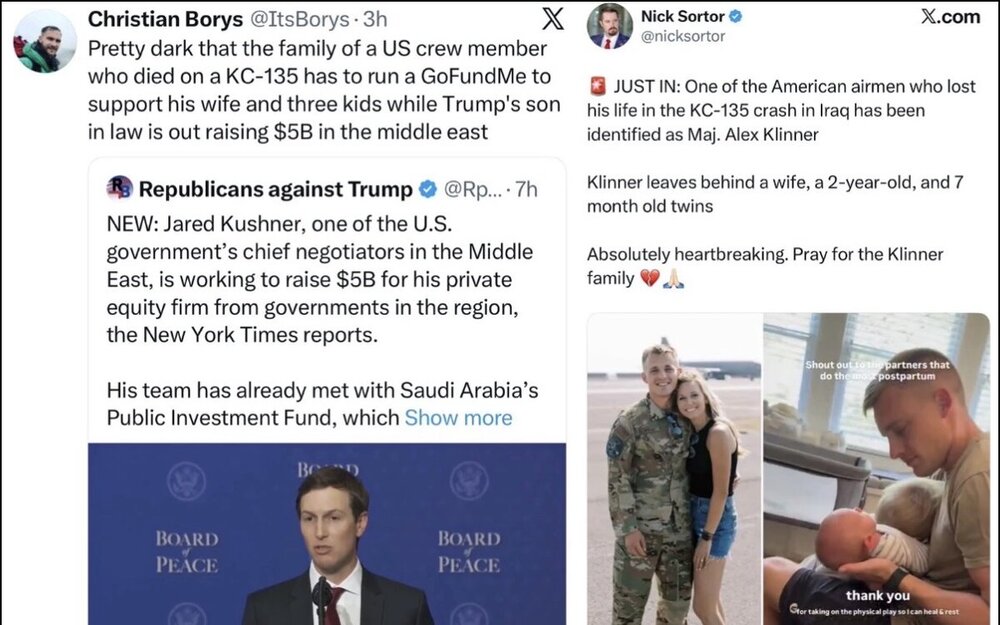Open the Nick Sortor display name
This screenshot has width=1000, height=625.
point(683,17)
